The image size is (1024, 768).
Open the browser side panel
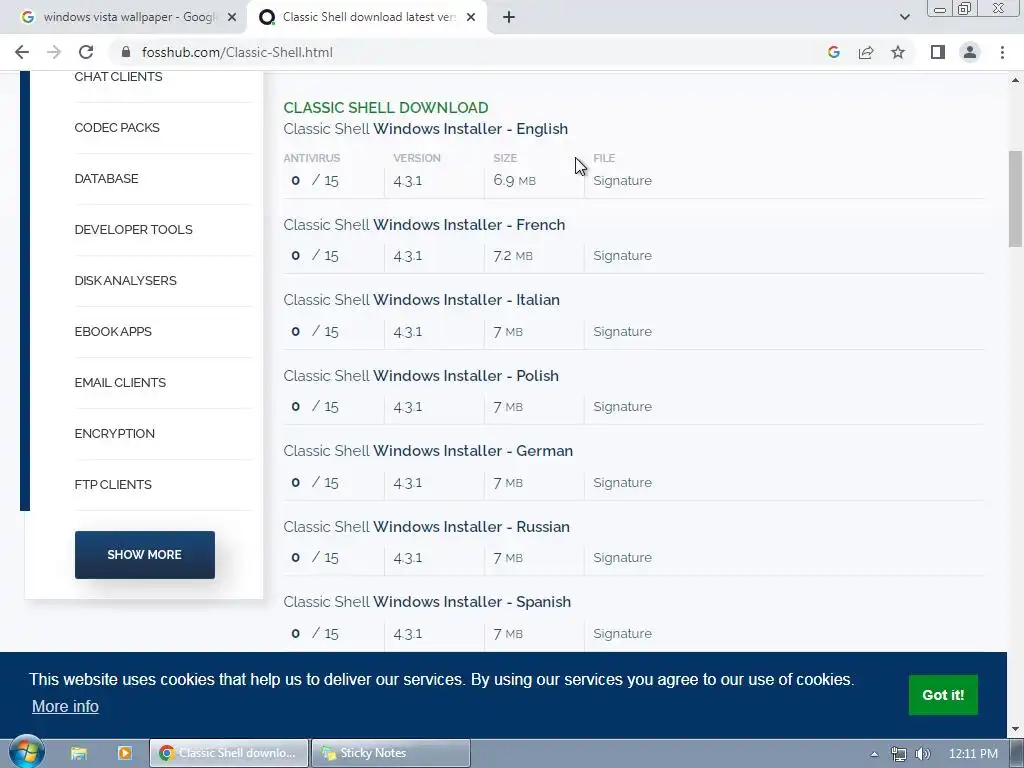point(938,52)
